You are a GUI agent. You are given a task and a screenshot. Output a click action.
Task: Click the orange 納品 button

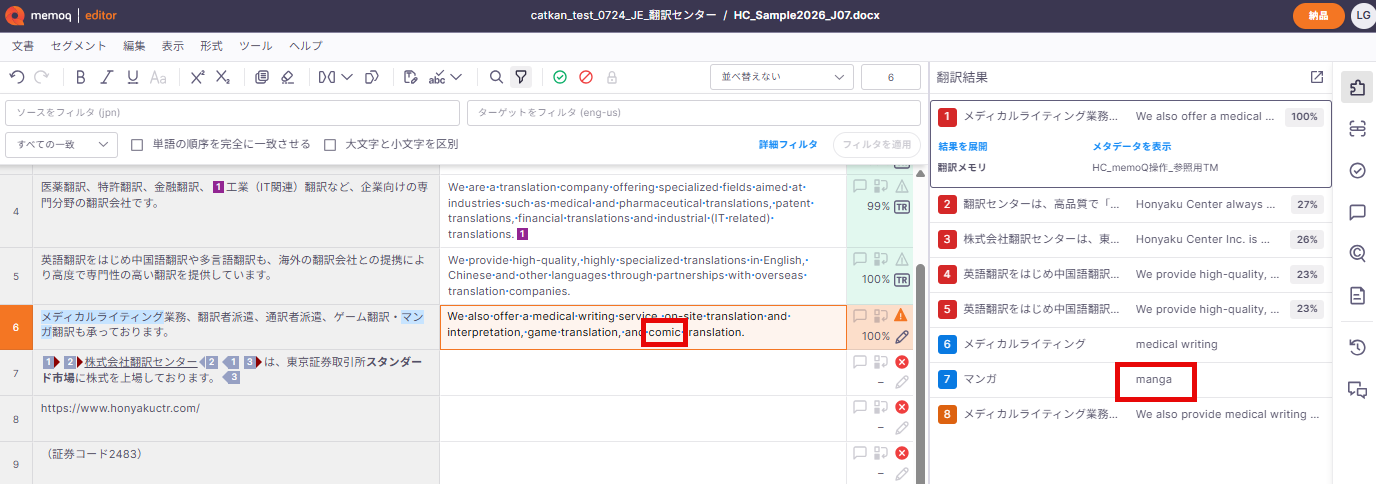click(x=1318, y=15)
